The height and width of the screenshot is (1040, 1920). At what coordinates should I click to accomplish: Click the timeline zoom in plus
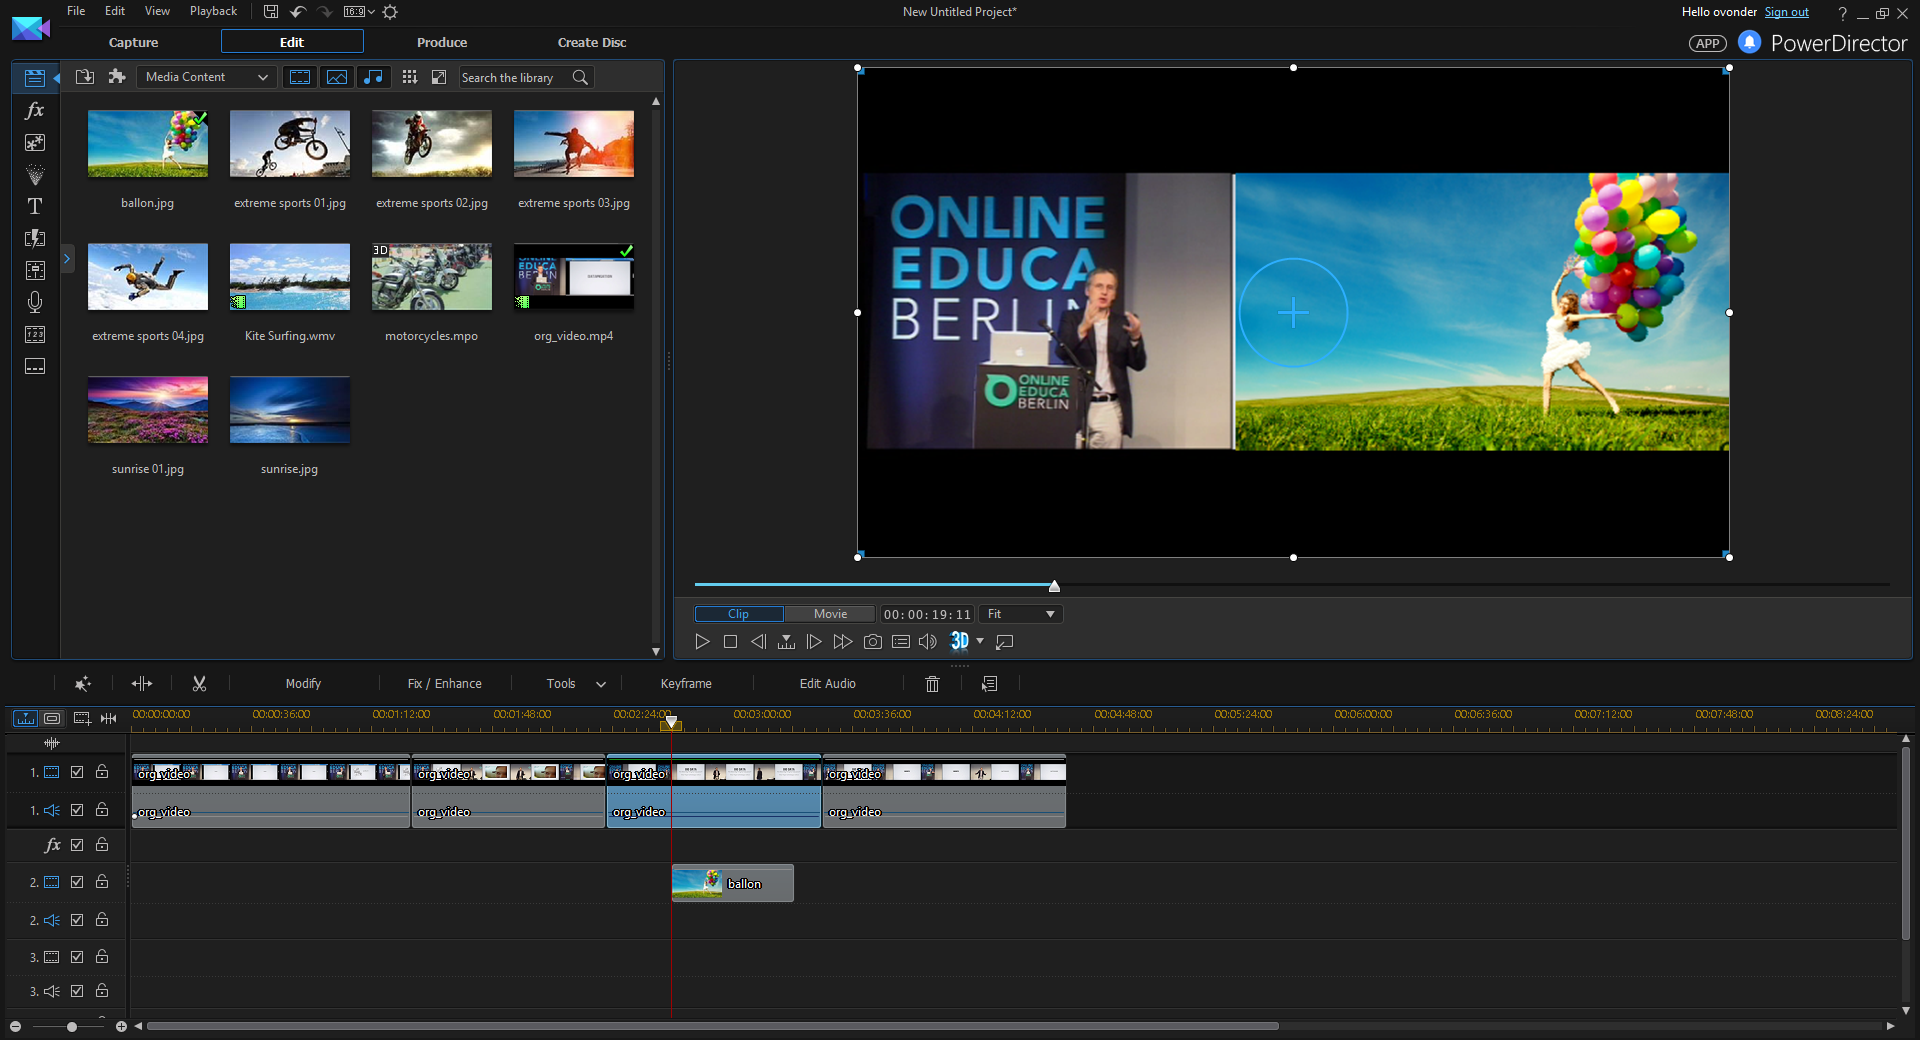121,1026
